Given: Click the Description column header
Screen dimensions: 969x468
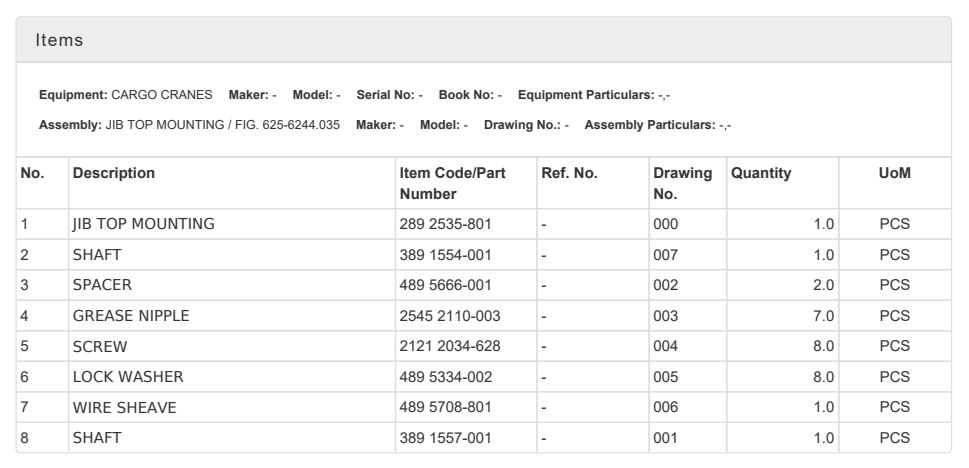Looking at the screenshot, I should coord(114,173).
